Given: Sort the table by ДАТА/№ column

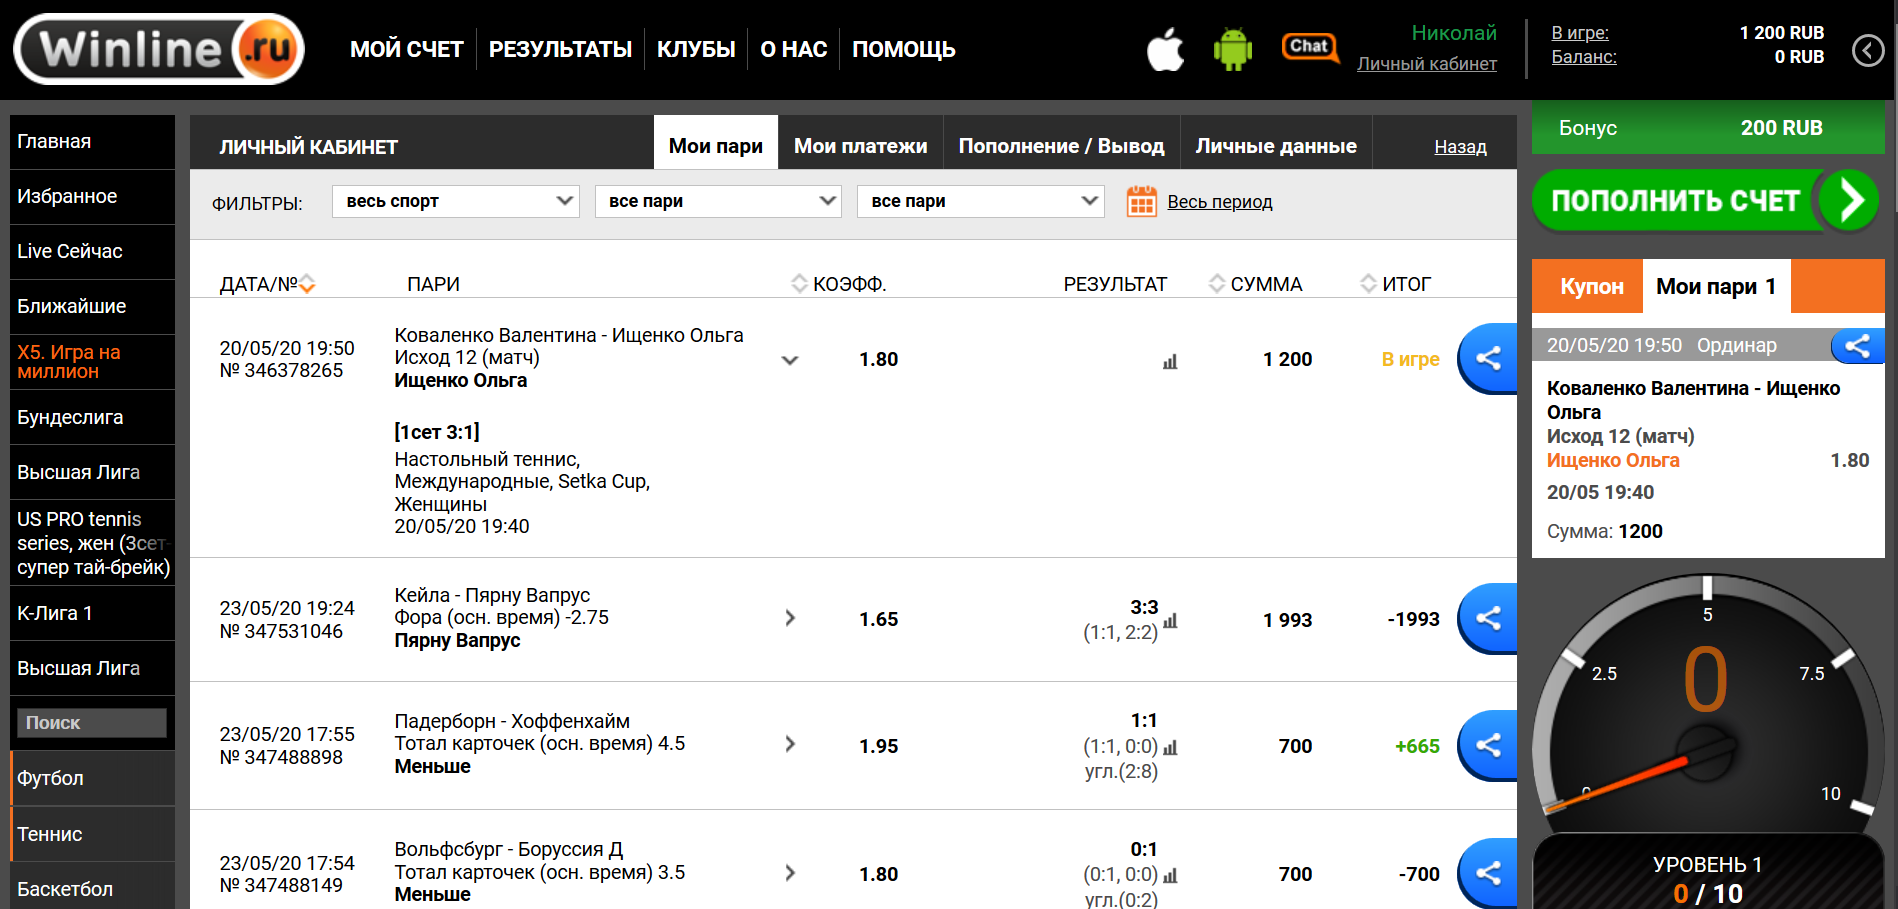Looking at the screenshot, I should tap(307, 284).
